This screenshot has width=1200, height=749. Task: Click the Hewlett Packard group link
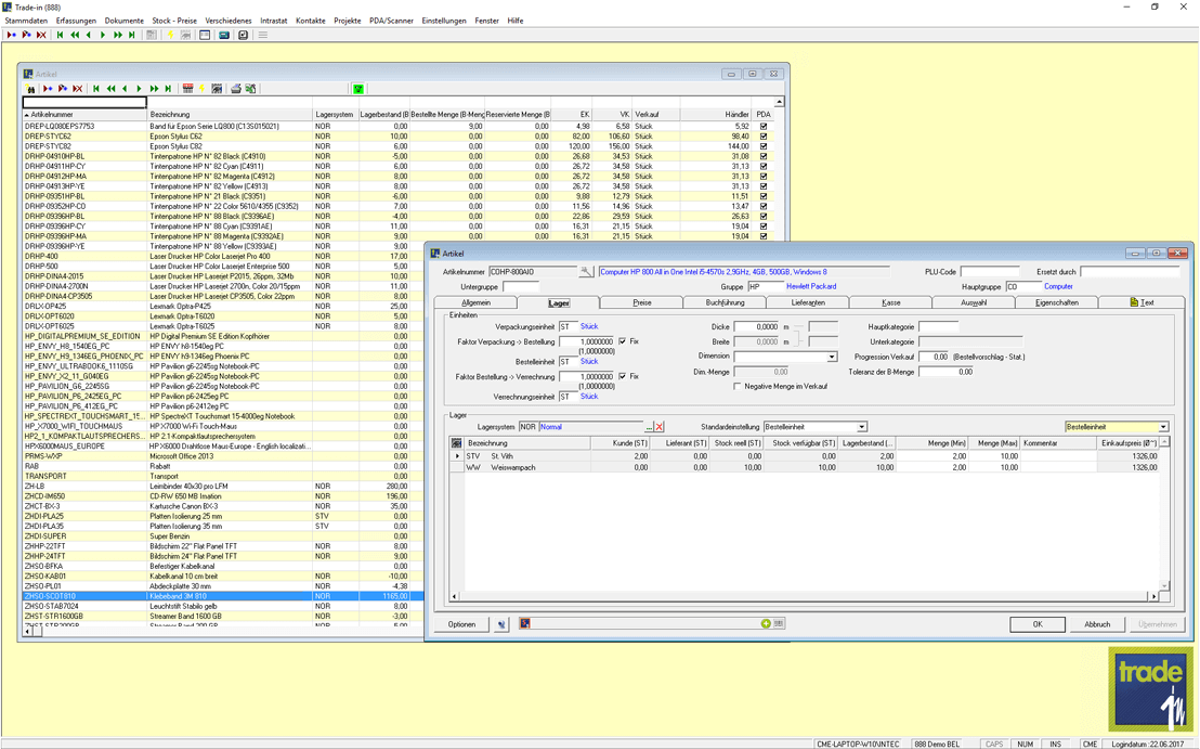click(x=811, y=286)
